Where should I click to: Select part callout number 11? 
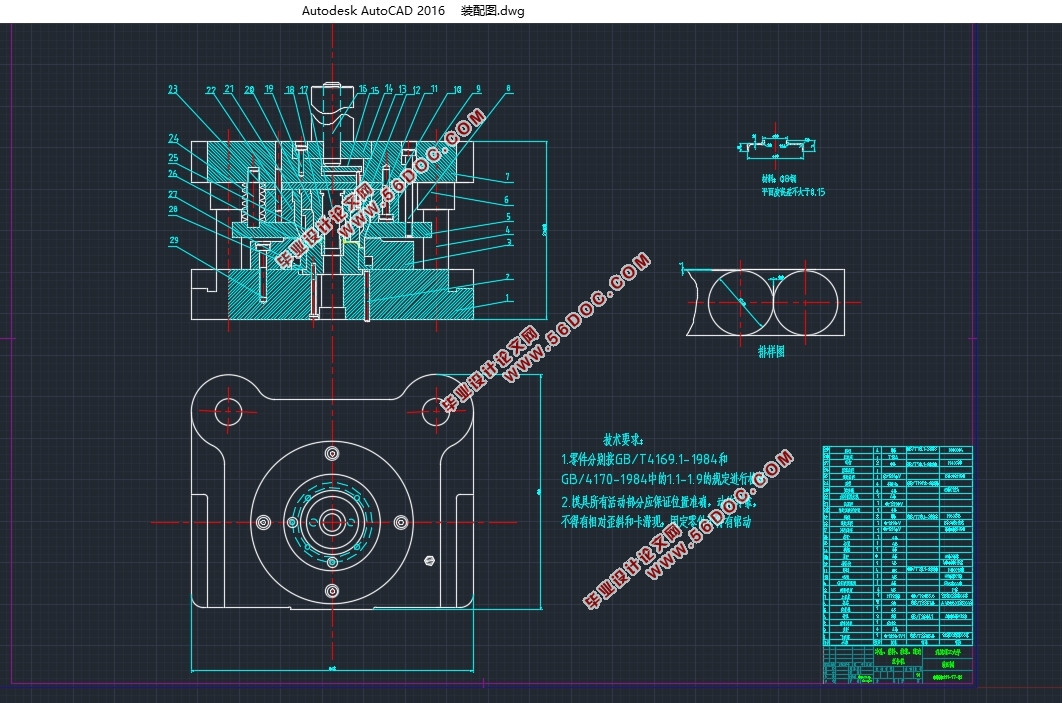pyautogui.click(x=434, y=89)
